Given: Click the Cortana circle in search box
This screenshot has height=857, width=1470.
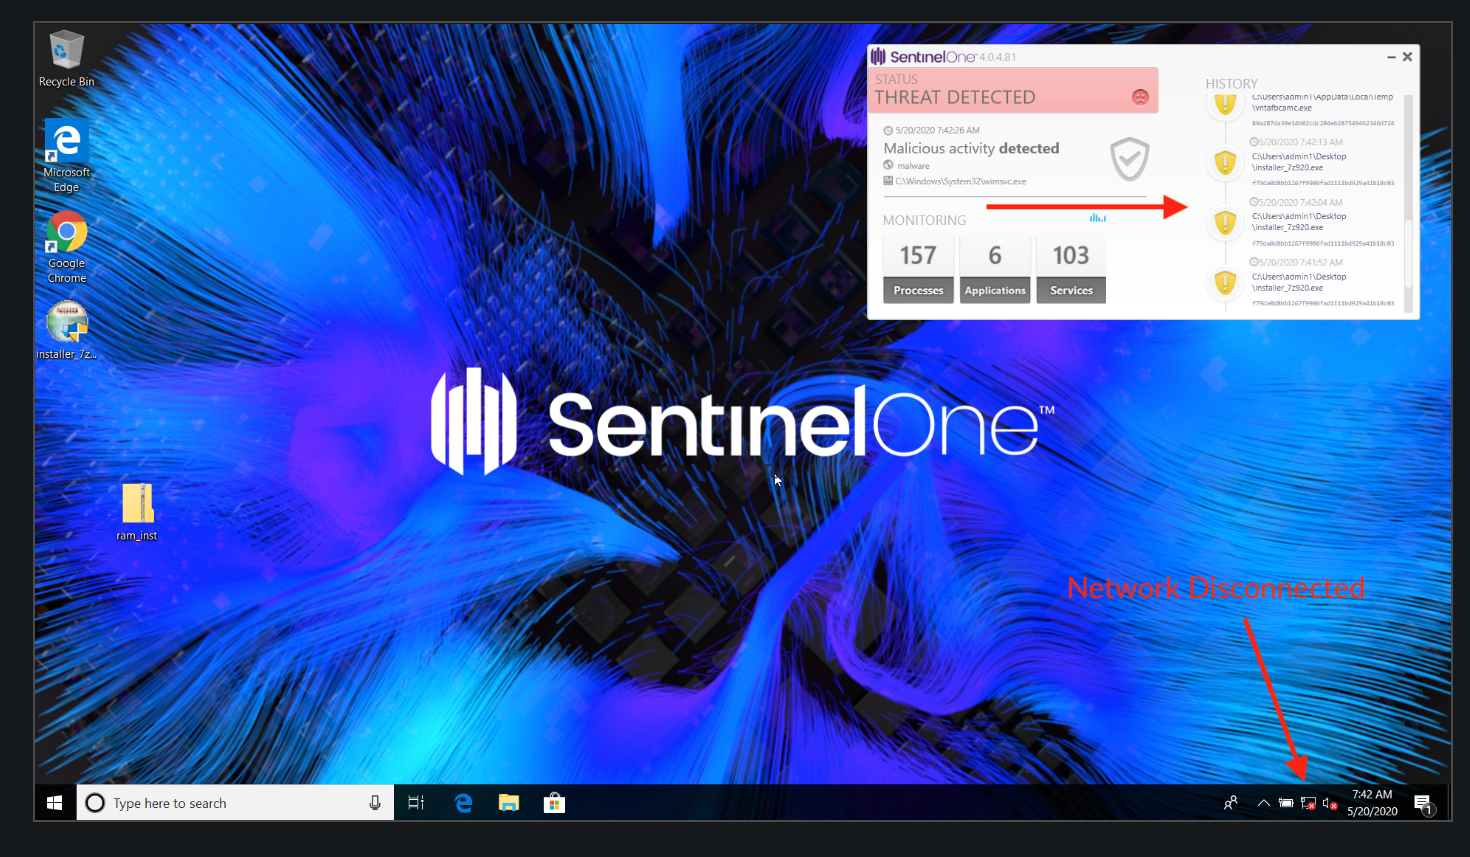Looking at the screenshot, I should pos(95,803).
